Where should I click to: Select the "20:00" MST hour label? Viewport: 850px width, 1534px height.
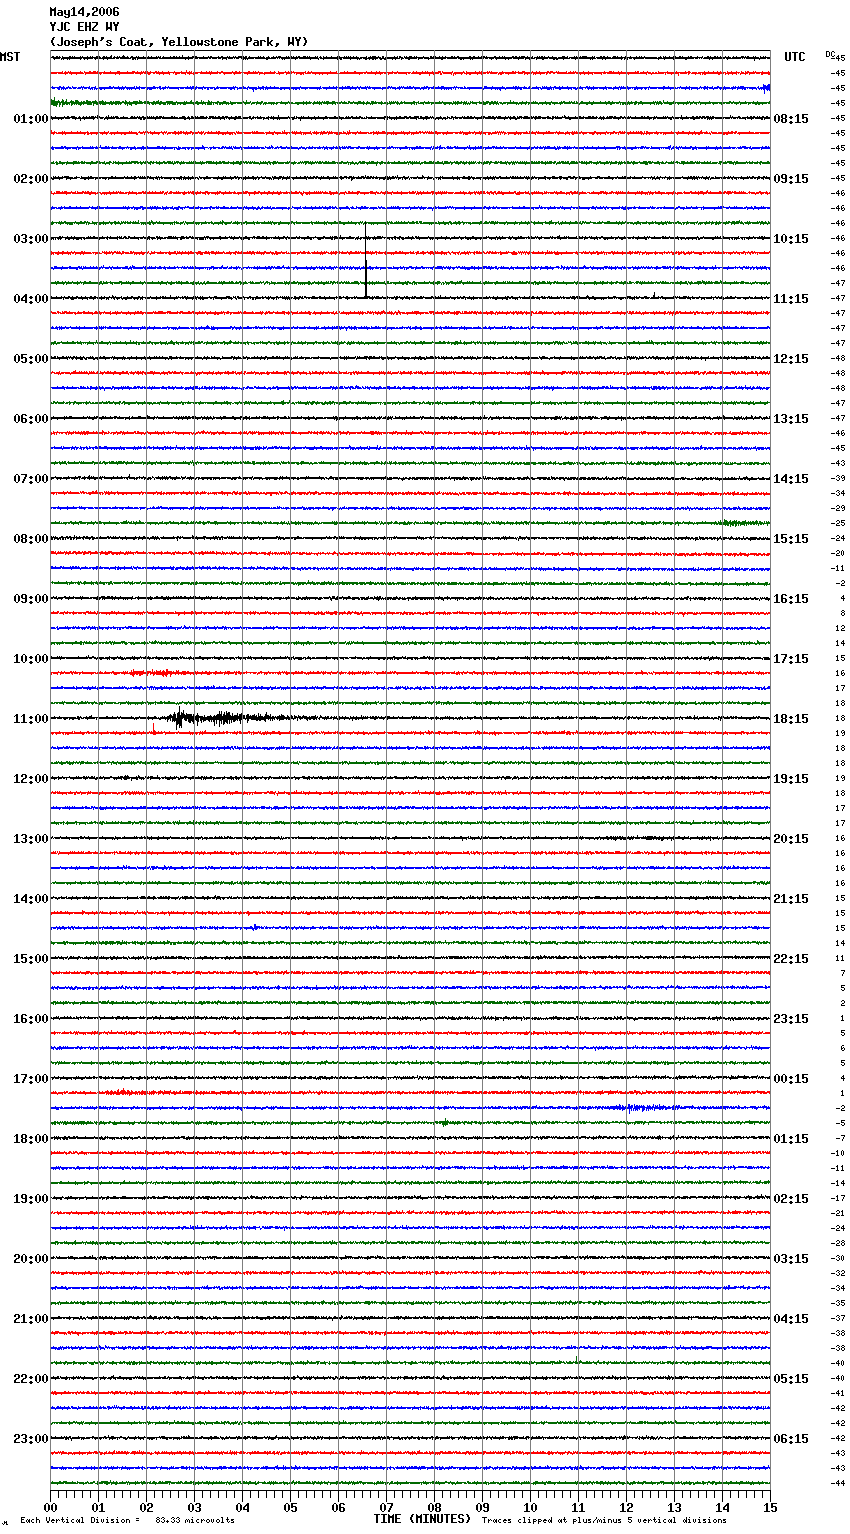point(31,1259)
